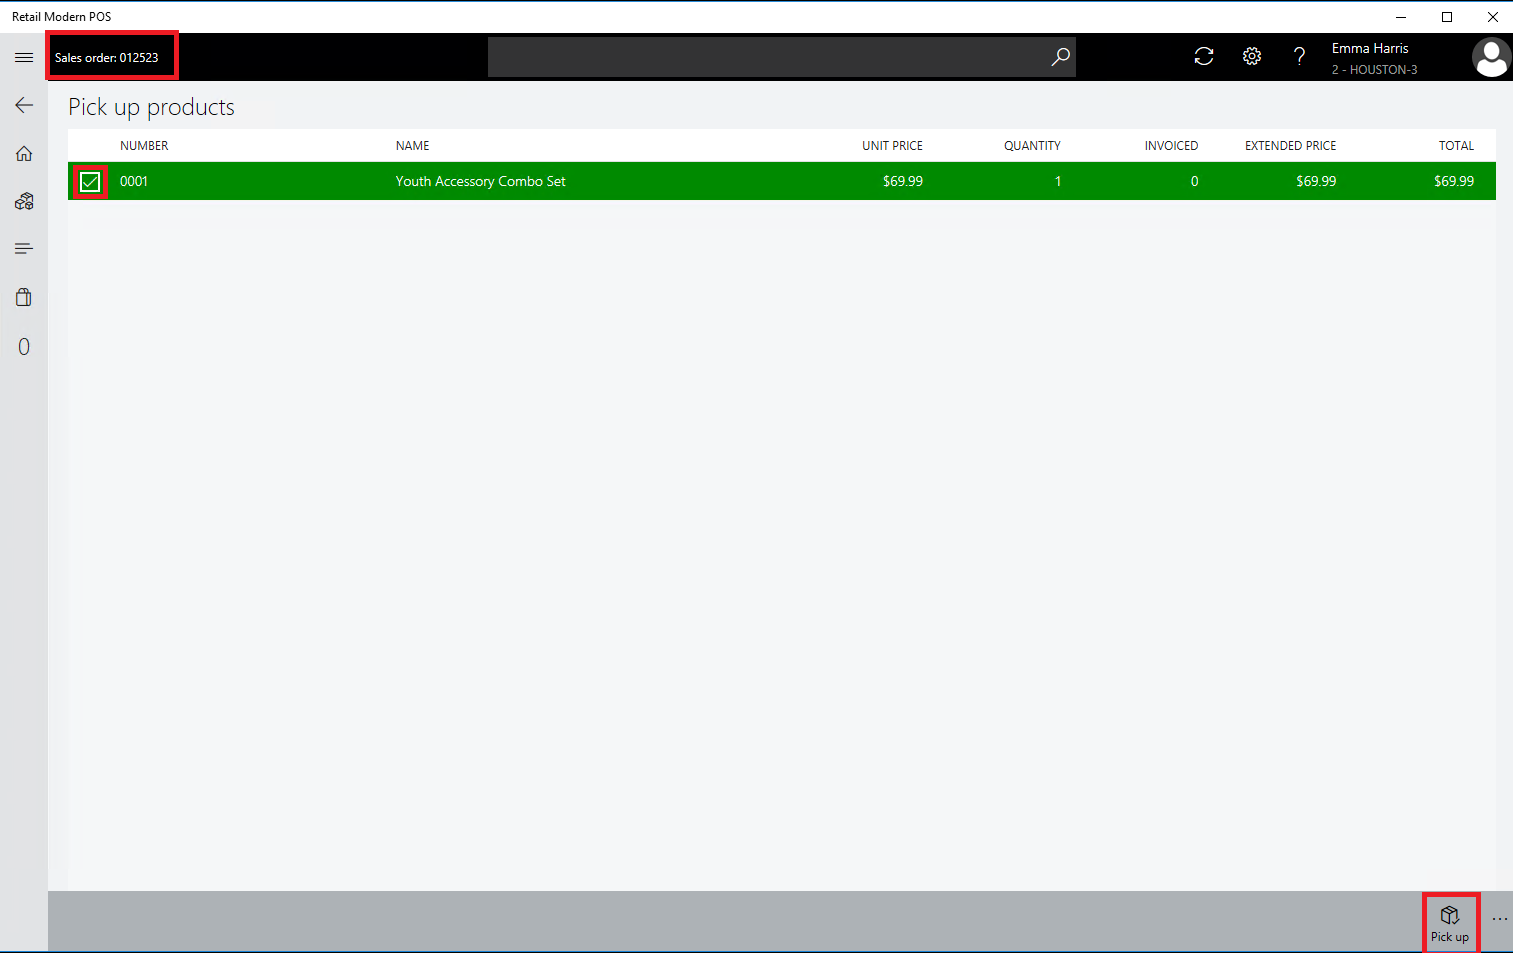The width and height of the screenshot is (1513, 953).
Task: Sort by the QUANTITY column header
Action: [x=1032, y=146]
